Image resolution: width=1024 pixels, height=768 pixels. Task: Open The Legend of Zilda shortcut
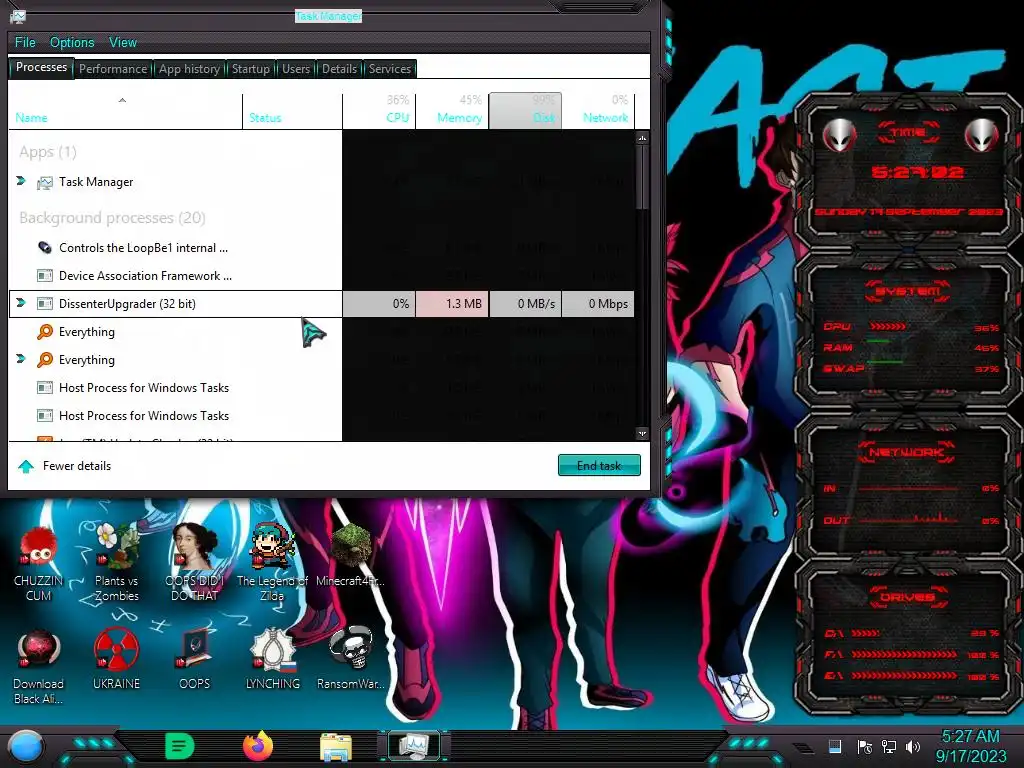pyautogui.click(x=272, y=563)
